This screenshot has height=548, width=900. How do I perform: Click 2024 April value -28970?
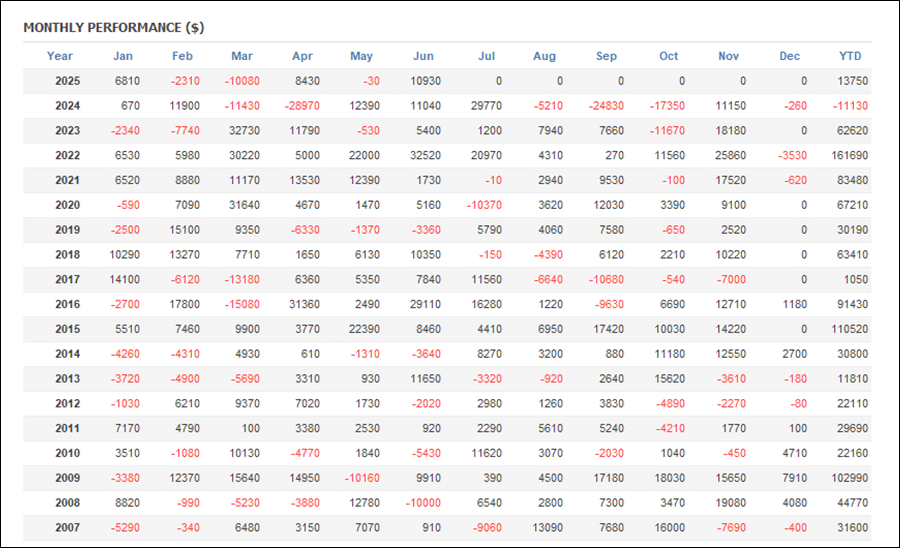(x=302, y=106)
